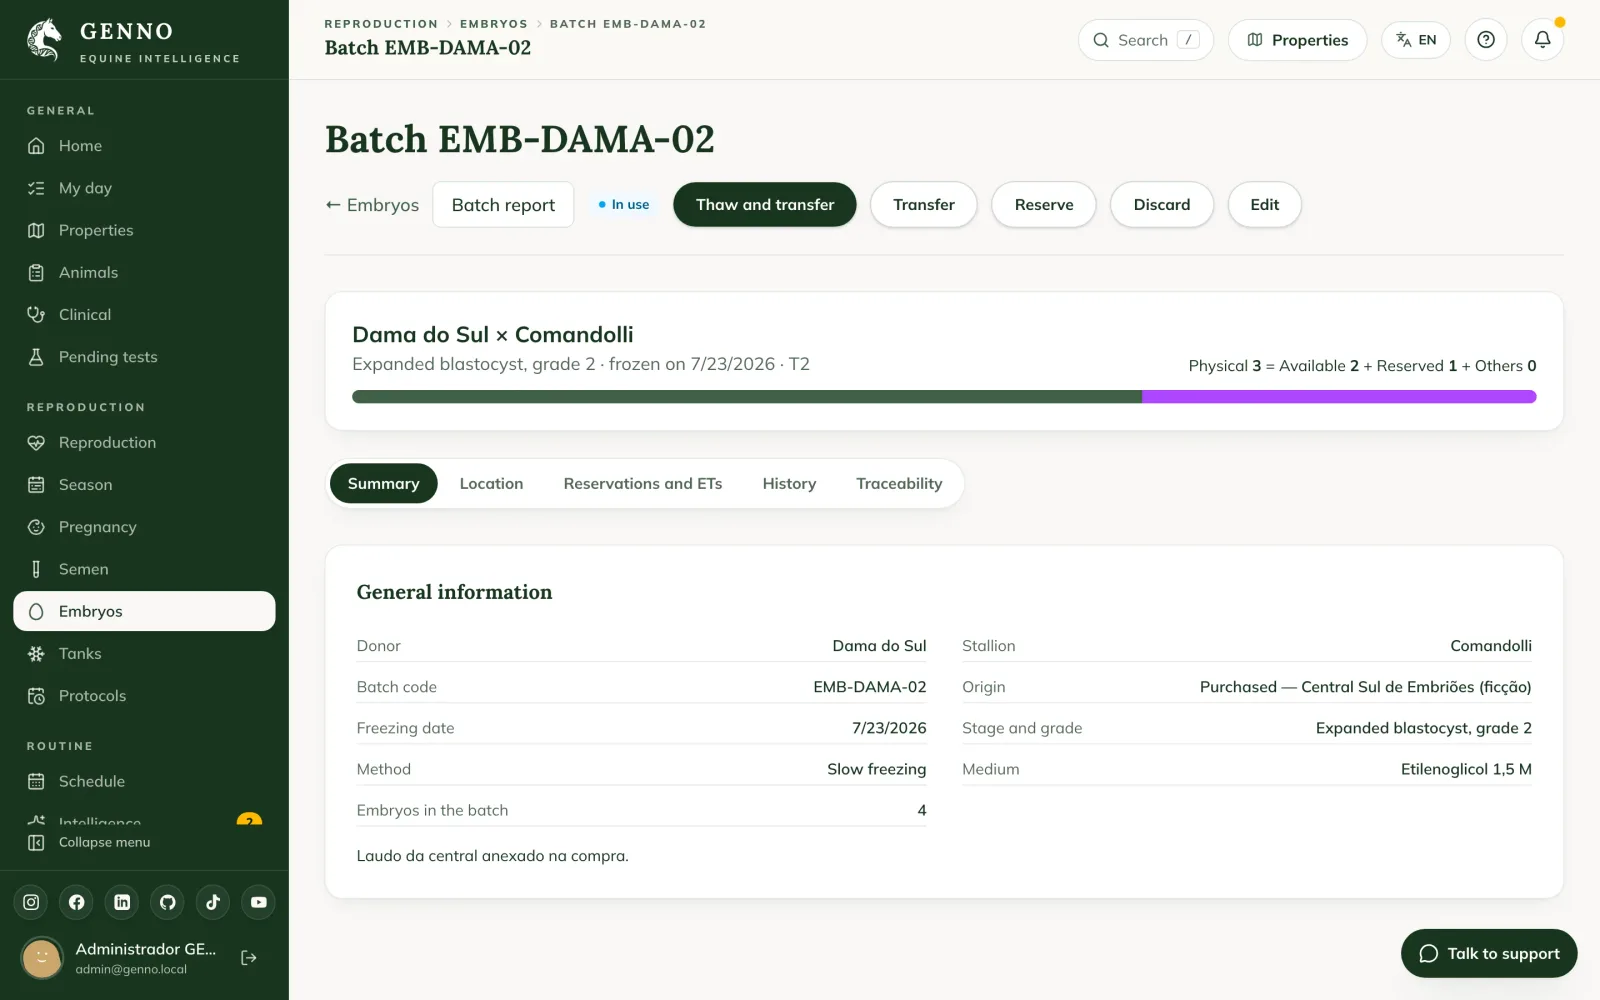Click the Reserve button
This screenshot has width=1600, height=1000.
(1044, 204)
